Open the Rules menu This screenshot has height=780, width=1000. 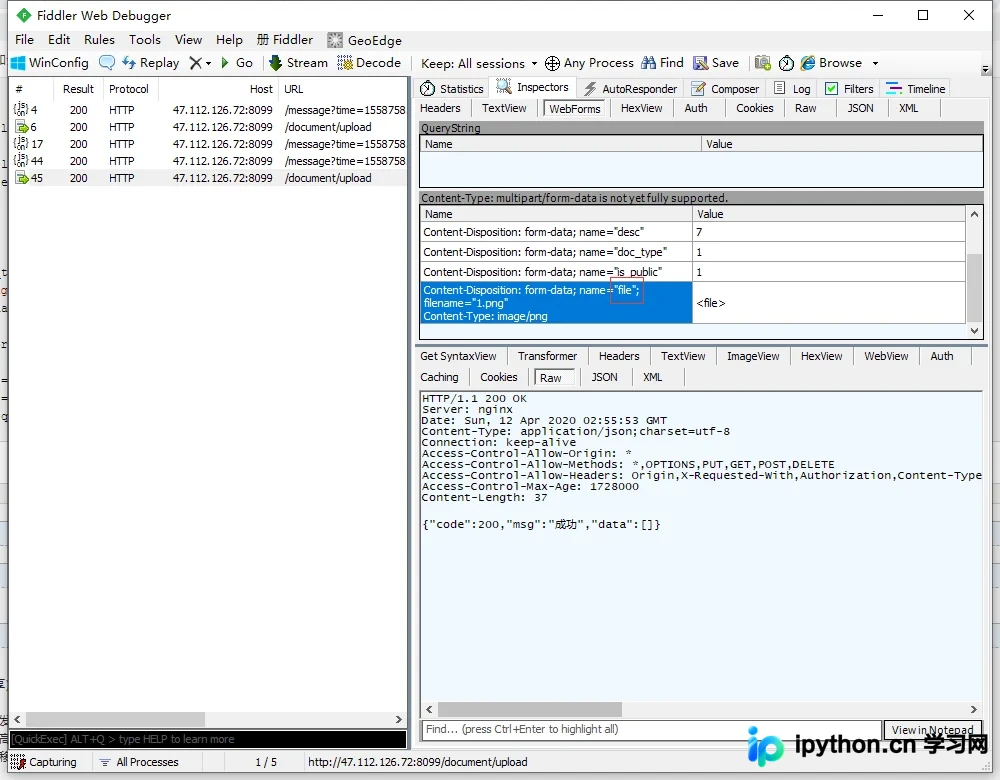pos(99,40)
